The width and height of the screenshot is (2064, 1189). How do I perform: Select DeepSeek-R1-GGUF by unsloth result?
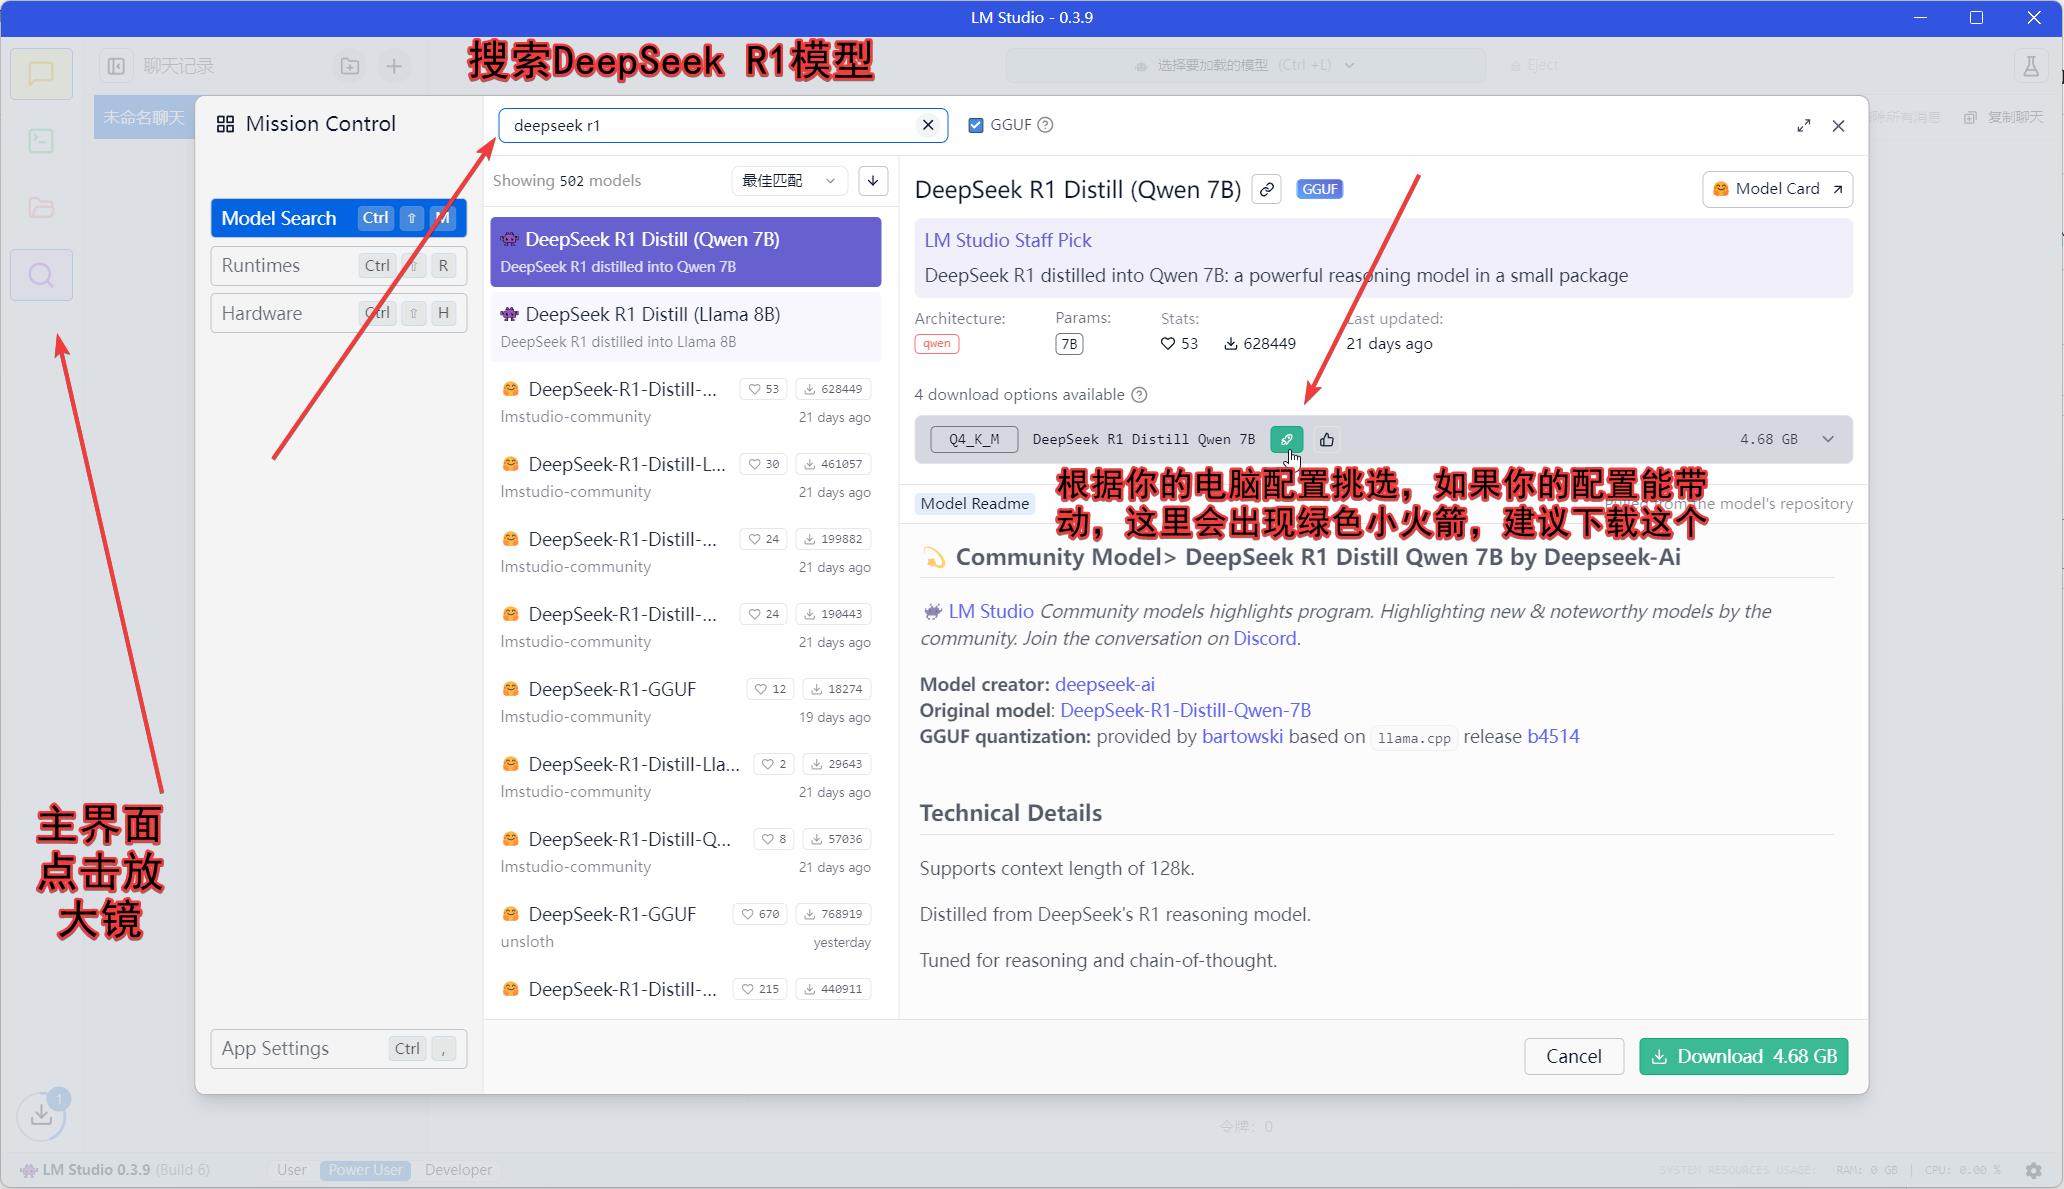[685, 927]
